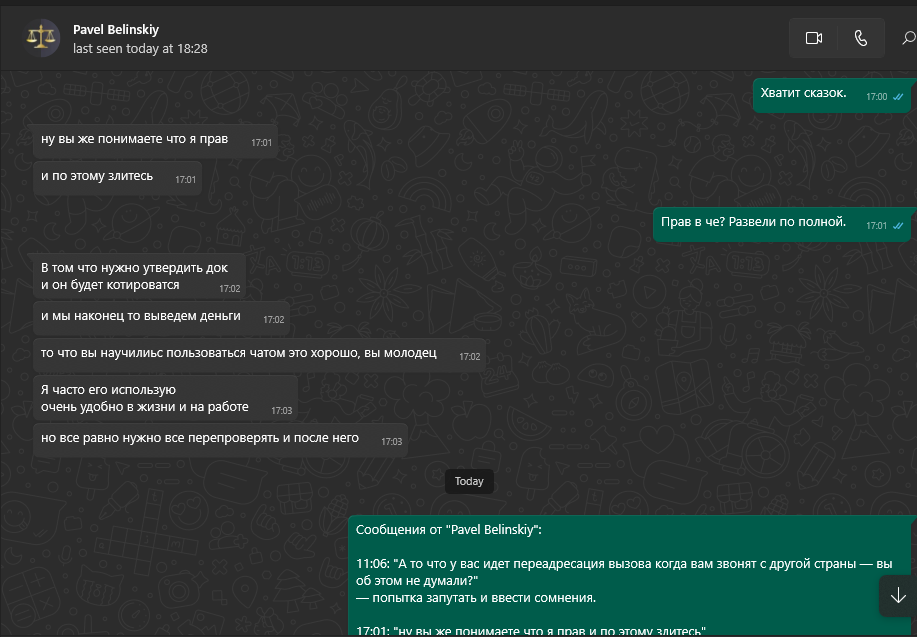Select the message "и мы наконец то выведем деньги"
Image resolution: width=917 pixels, height=637 pixels.
point(141,317)
